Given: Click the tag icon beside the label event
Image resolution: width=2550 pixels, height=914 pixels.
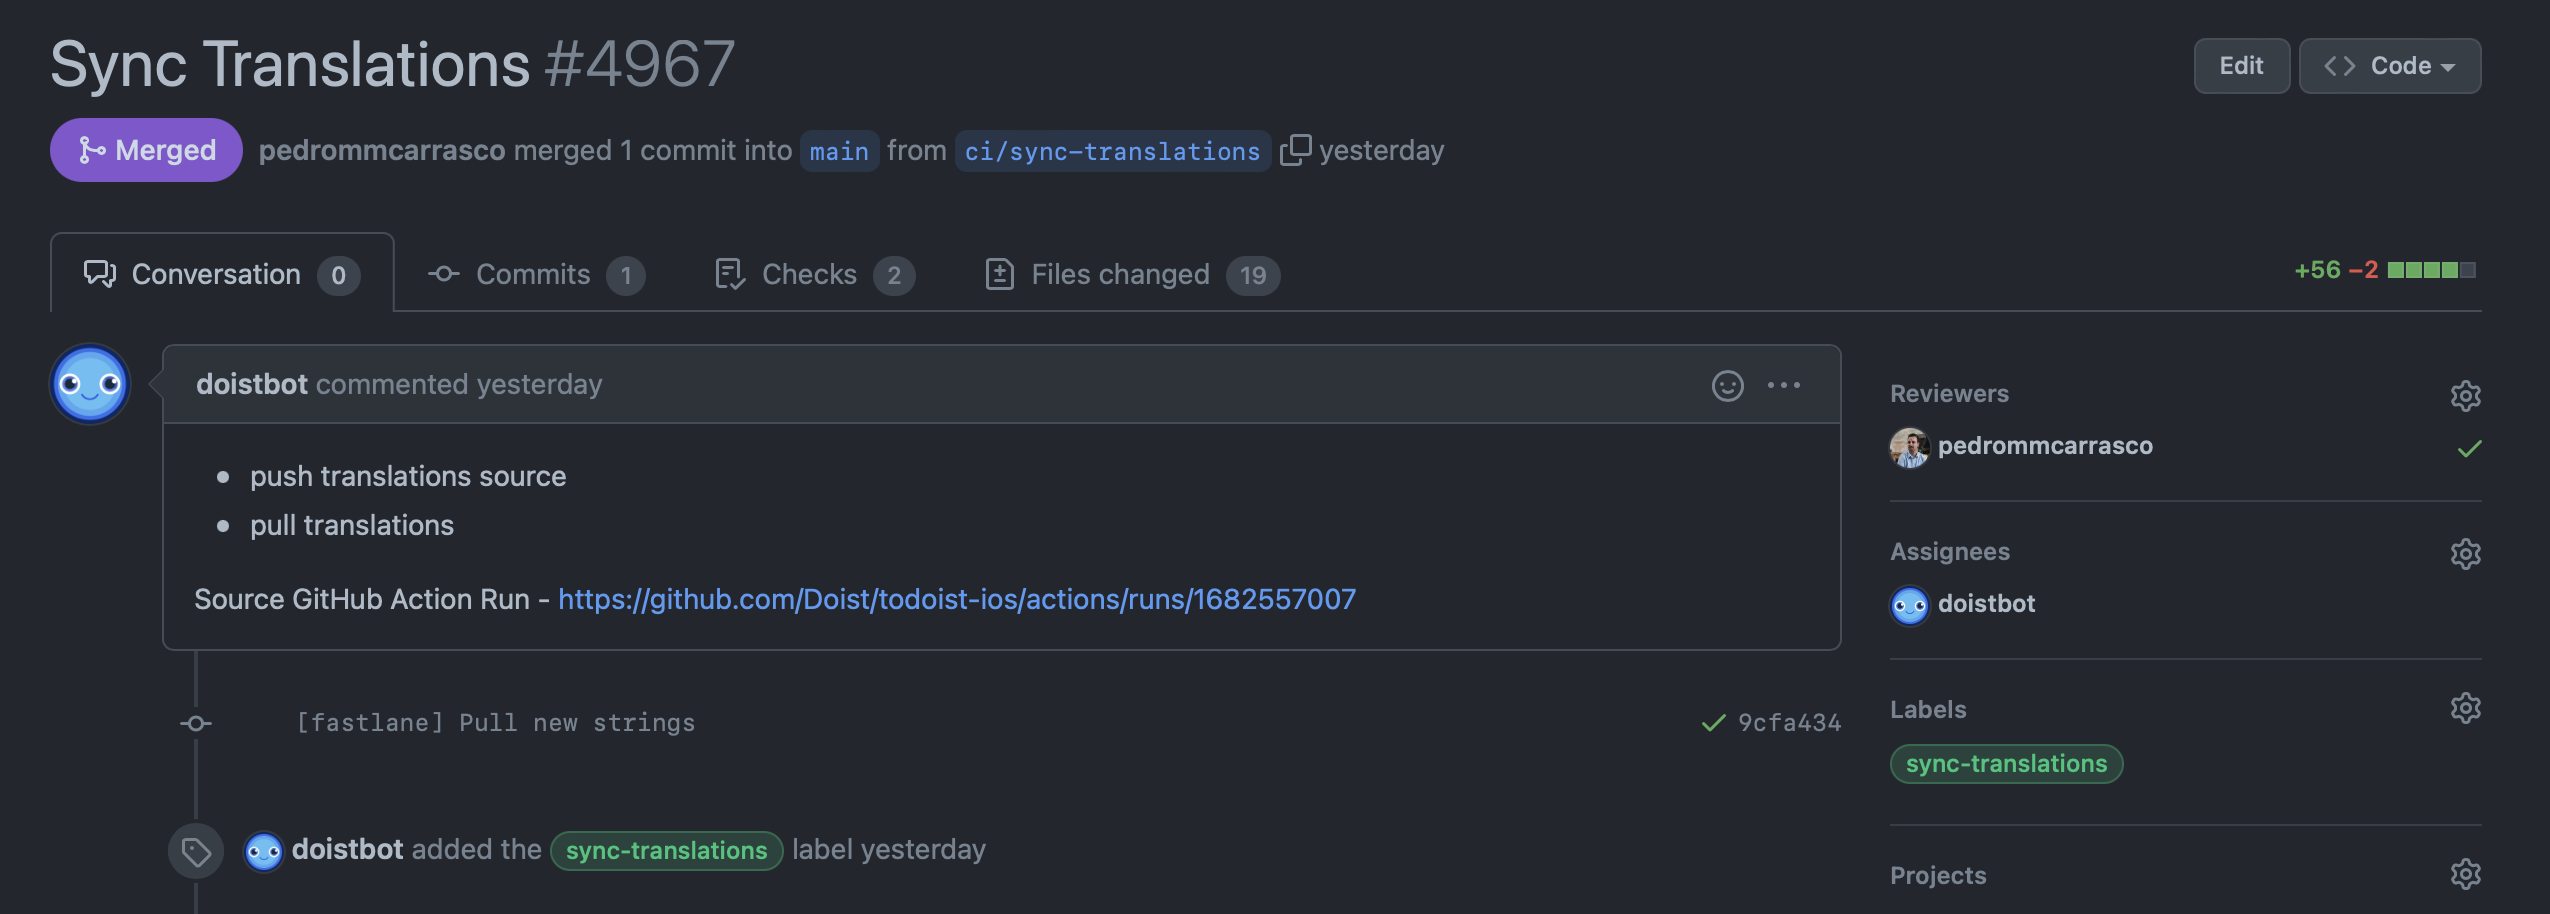Looking at the screenshot, I should [x=196, y=850].
